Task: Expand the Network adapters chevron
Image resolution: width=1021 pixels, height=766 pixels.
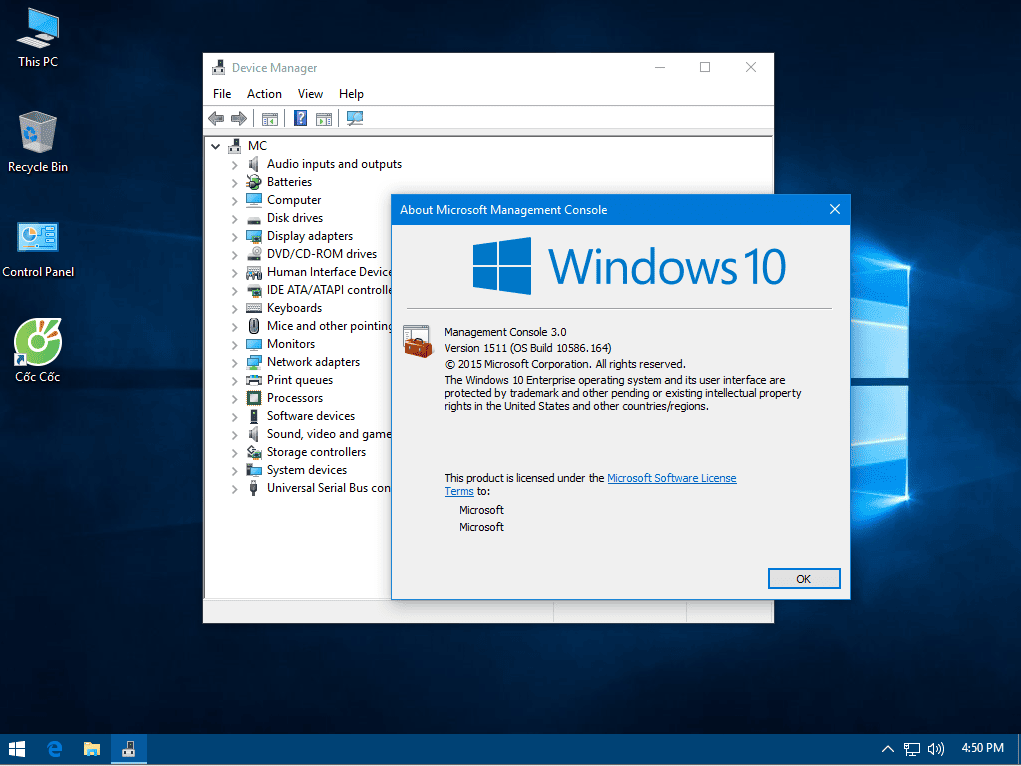Action: (234, 363)
